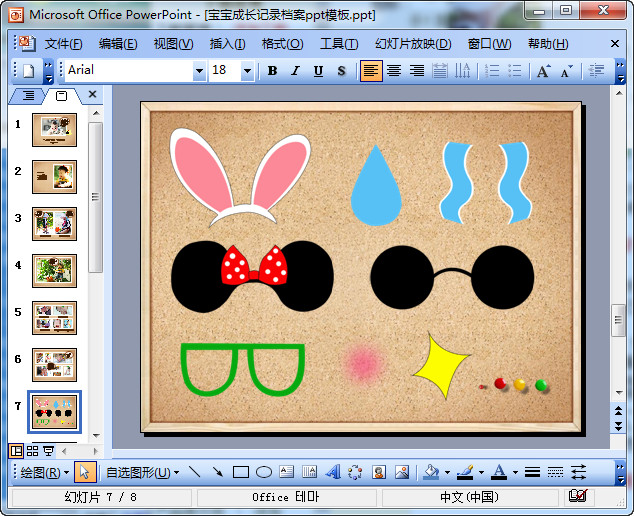
Task: Open the 绘图(R) drawing menu
Action: pyautogui.click(x=44, y=472)
